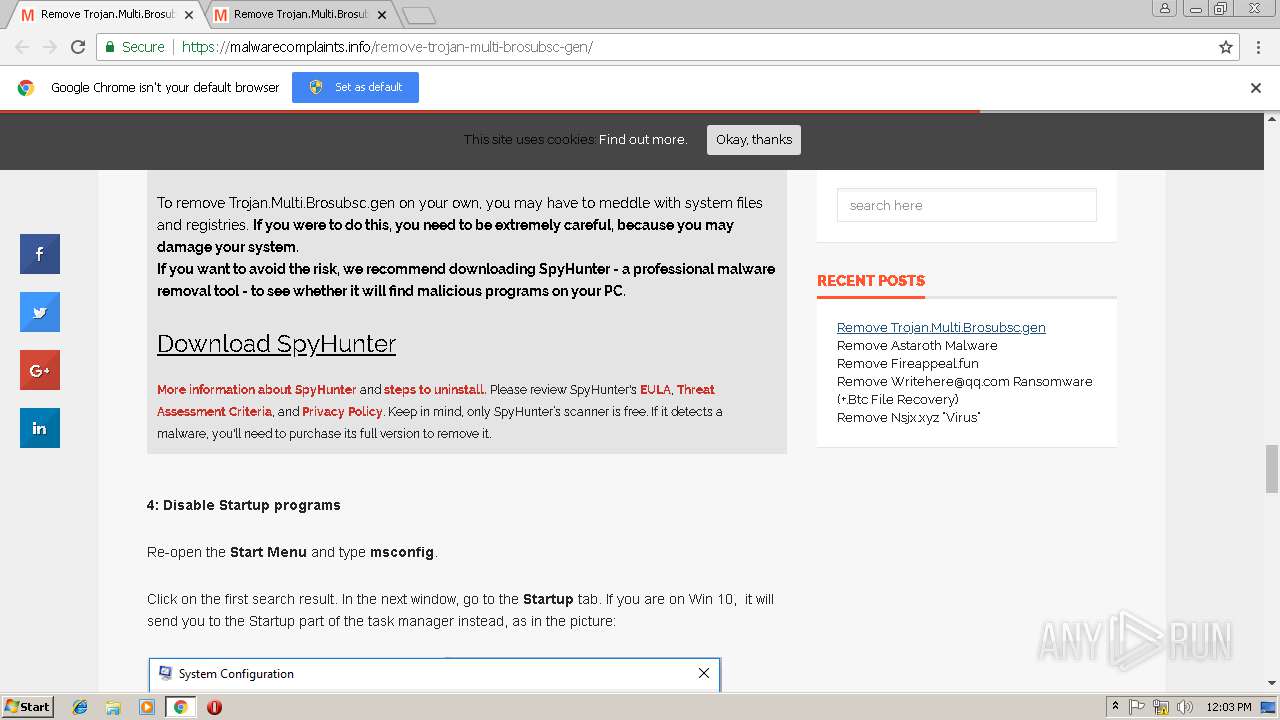Launch media player from taskbar

(147, 707)
